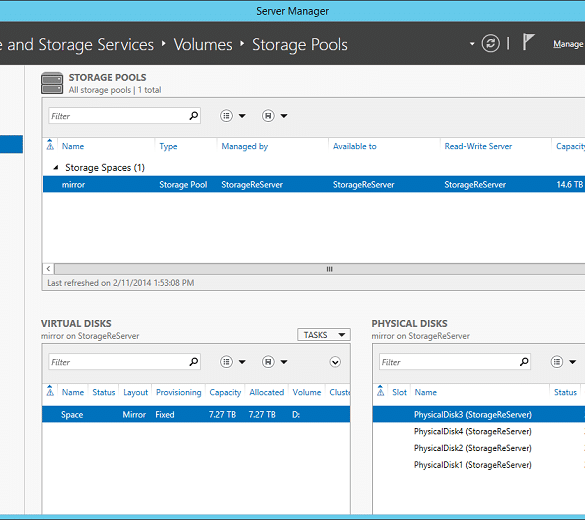This screenshot has height=520, width=585.
Task: Open the Virtual Disks TASKS dropdown
Action: [324, 335]
